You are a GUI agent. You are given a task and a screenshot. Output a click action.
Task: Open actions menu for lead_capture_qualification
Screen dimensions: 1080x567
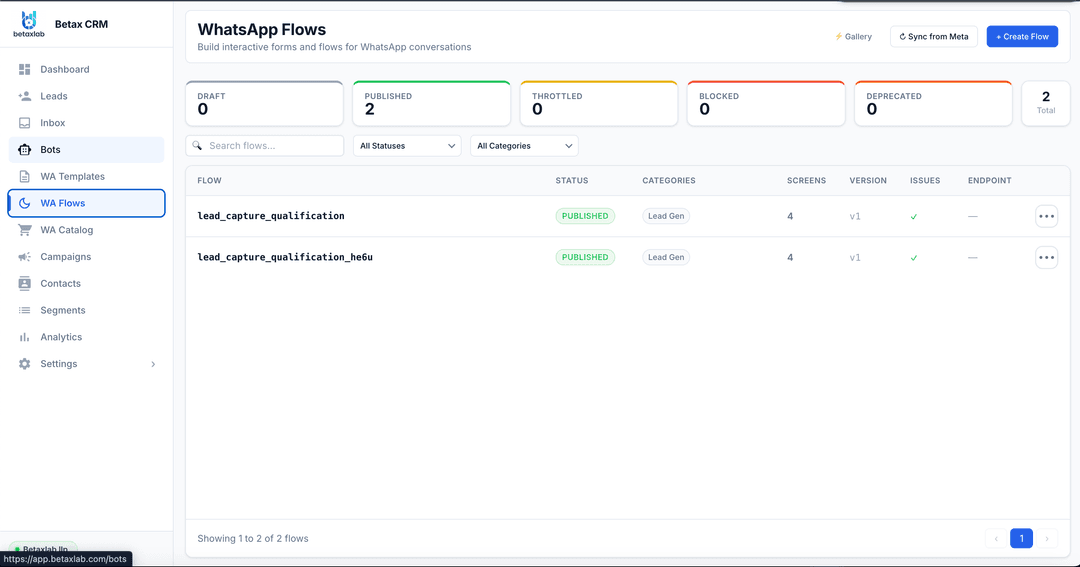pos(1046,216)
